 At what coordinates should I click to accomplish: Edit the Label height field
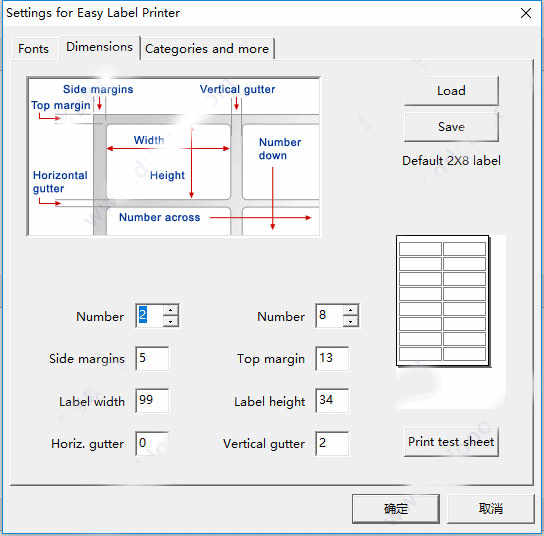[332, 401]
